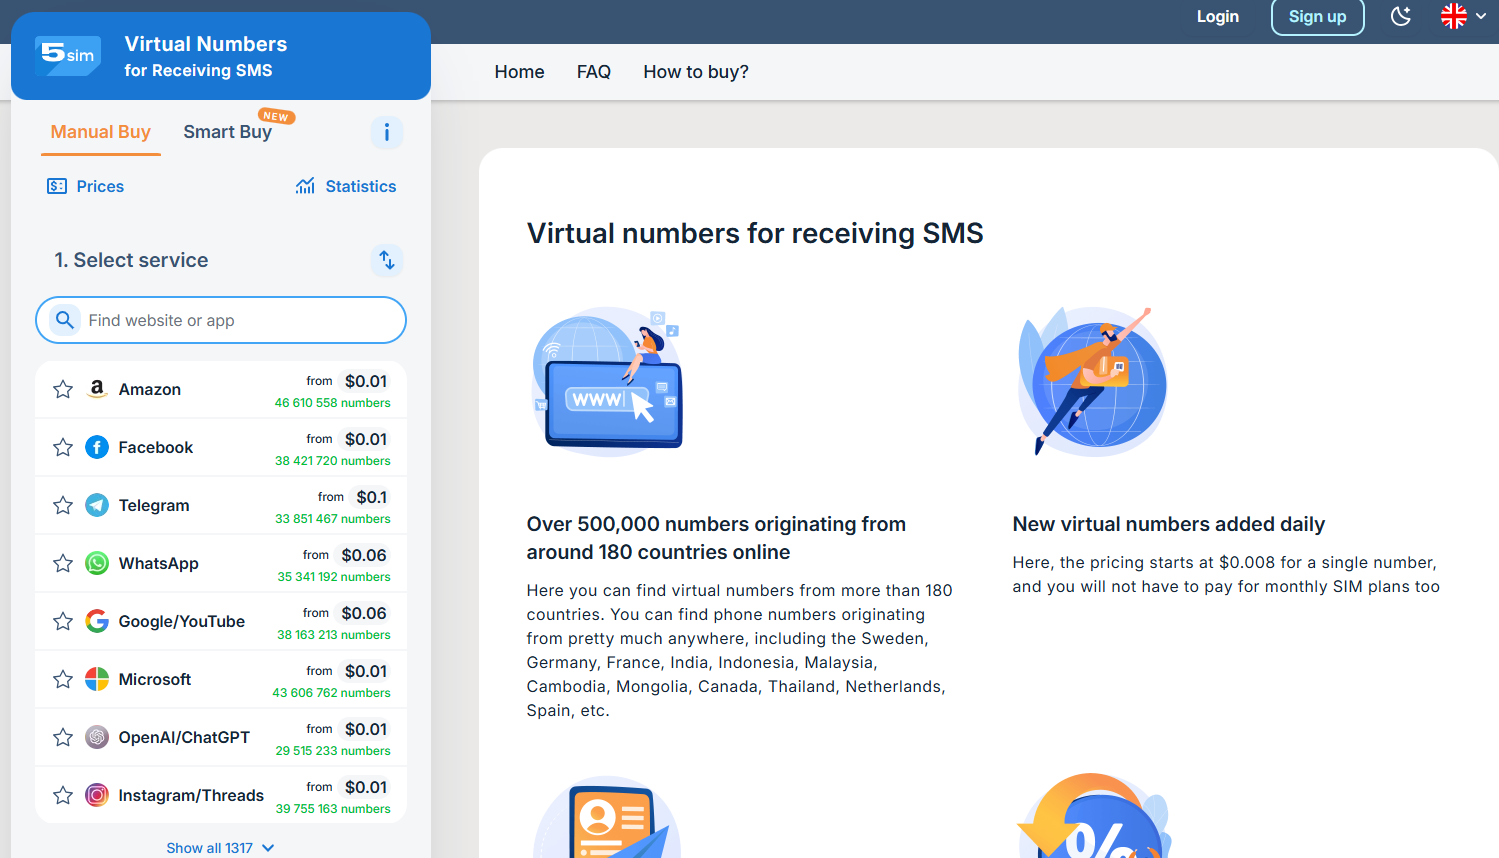Favorite WhatsApp with the star
This screenshot has width=1499, height=858.
(63, 563)
